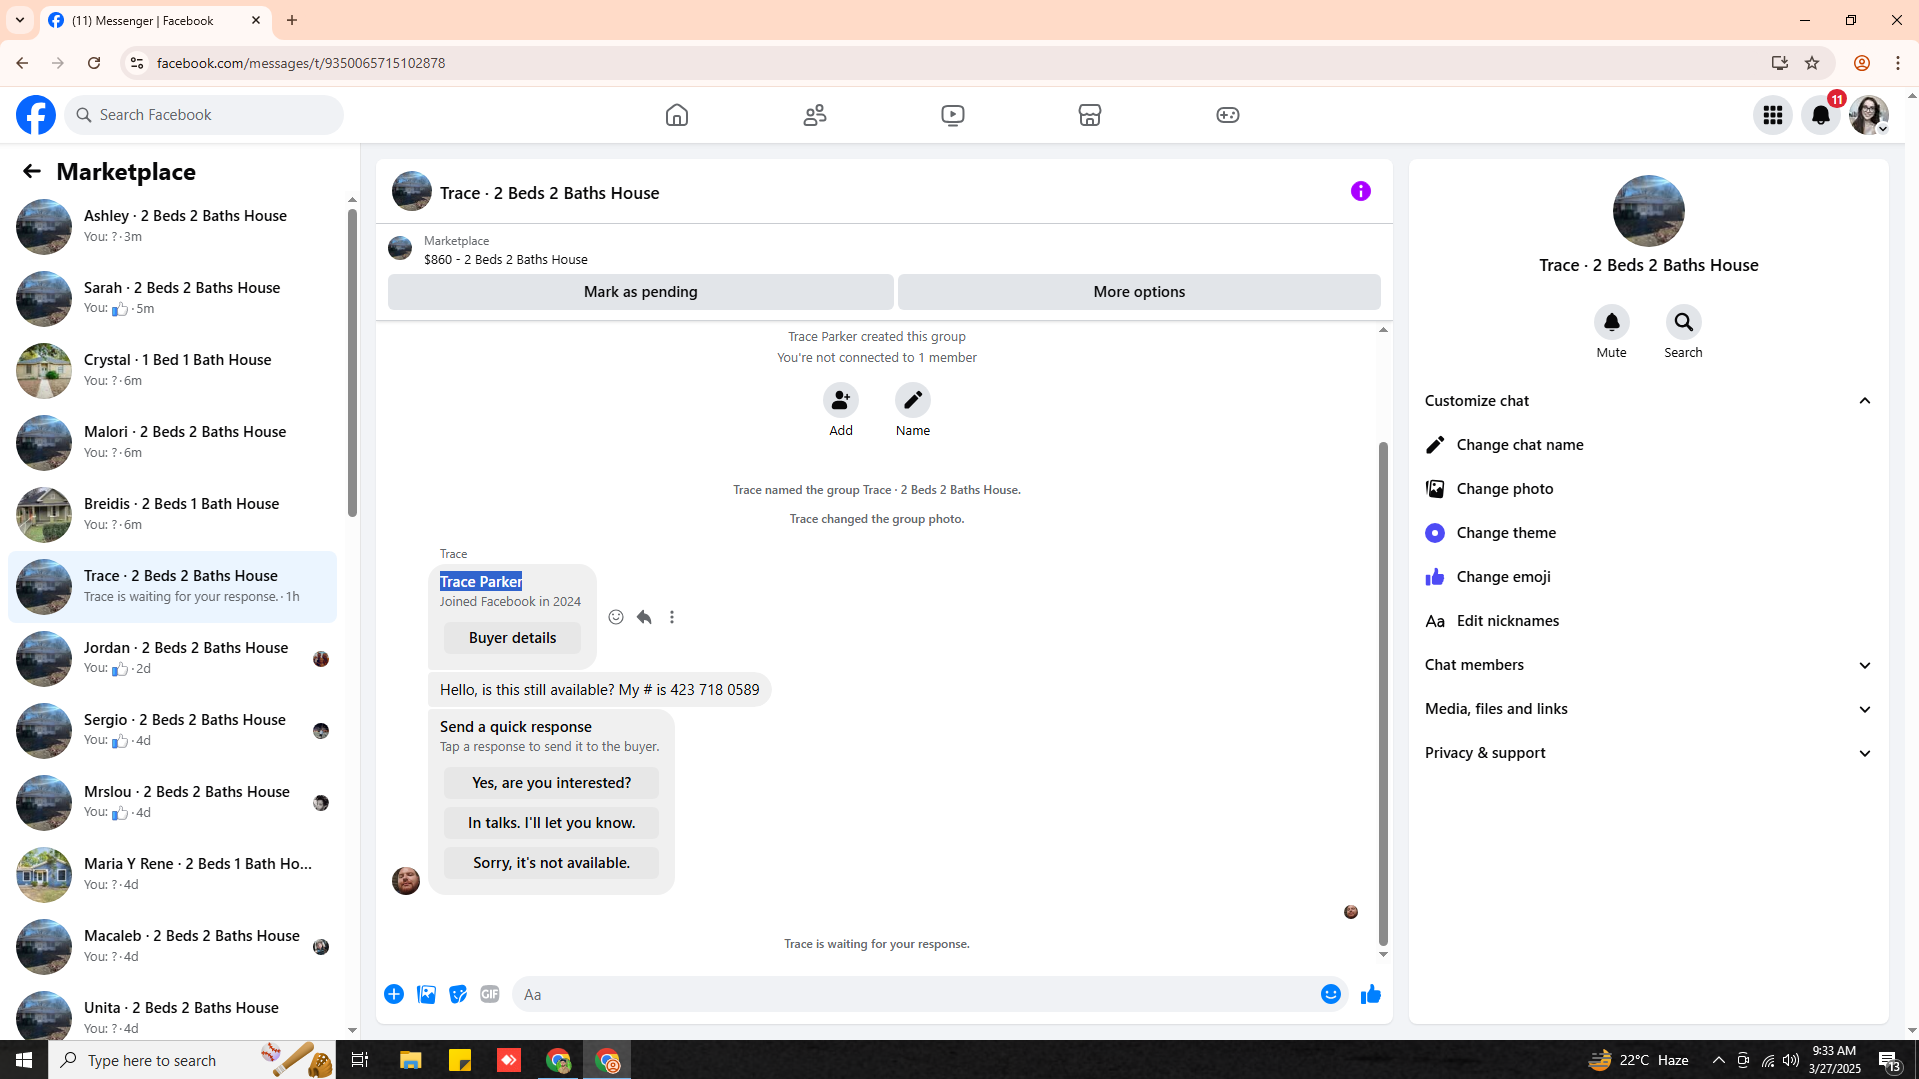
Task: Open the emoji picker in composer
Action: pos(1331,994)
